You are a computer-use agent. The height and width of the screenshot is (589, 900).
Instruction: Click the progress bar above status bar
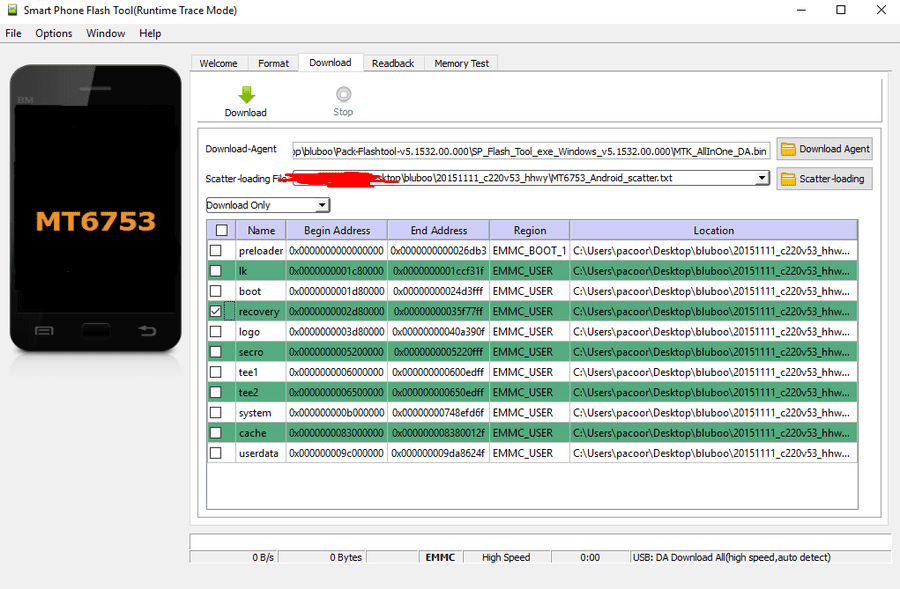[540, 541]
